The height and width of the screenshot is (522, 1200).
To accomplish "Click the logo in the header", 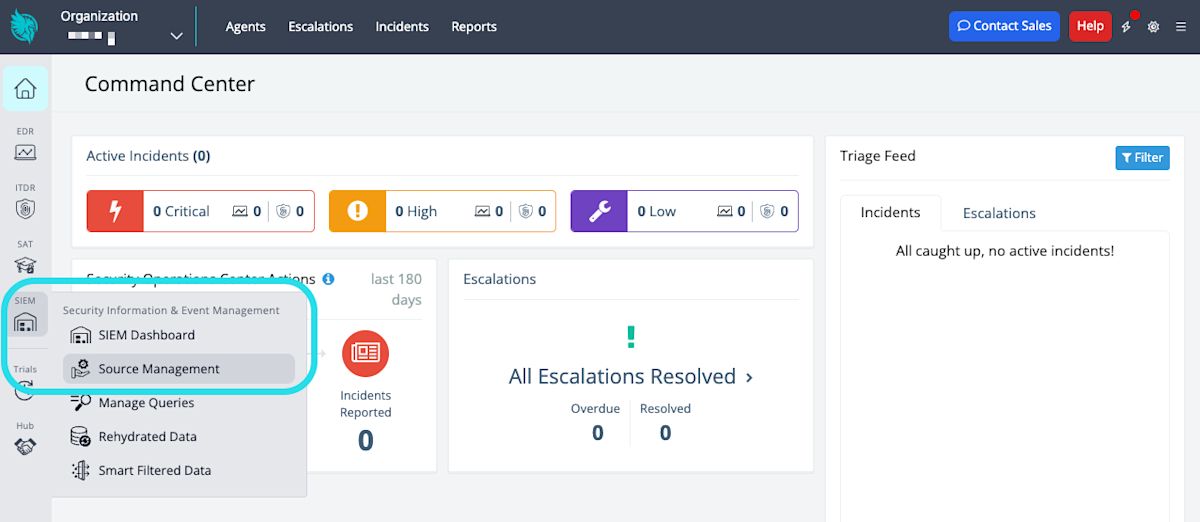I will click(x=24, y=26).
